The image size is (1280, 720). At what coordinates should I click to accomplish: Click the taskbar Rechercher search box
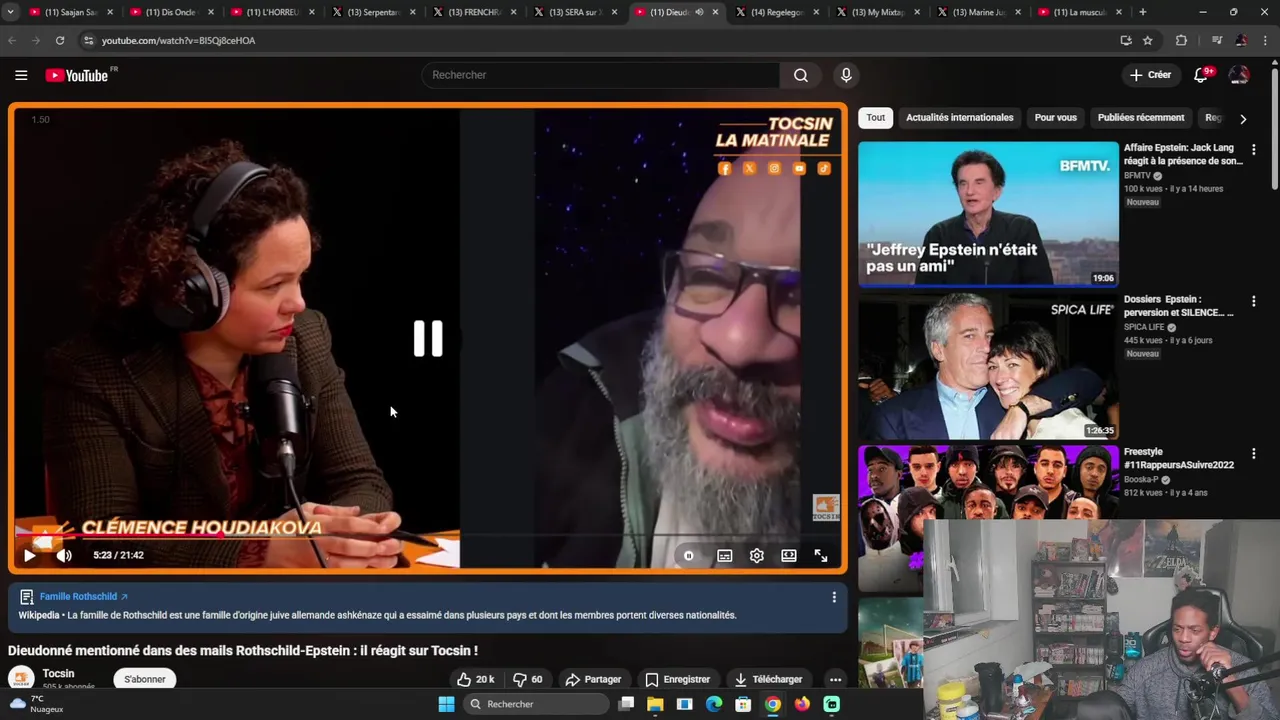[538, 704]
